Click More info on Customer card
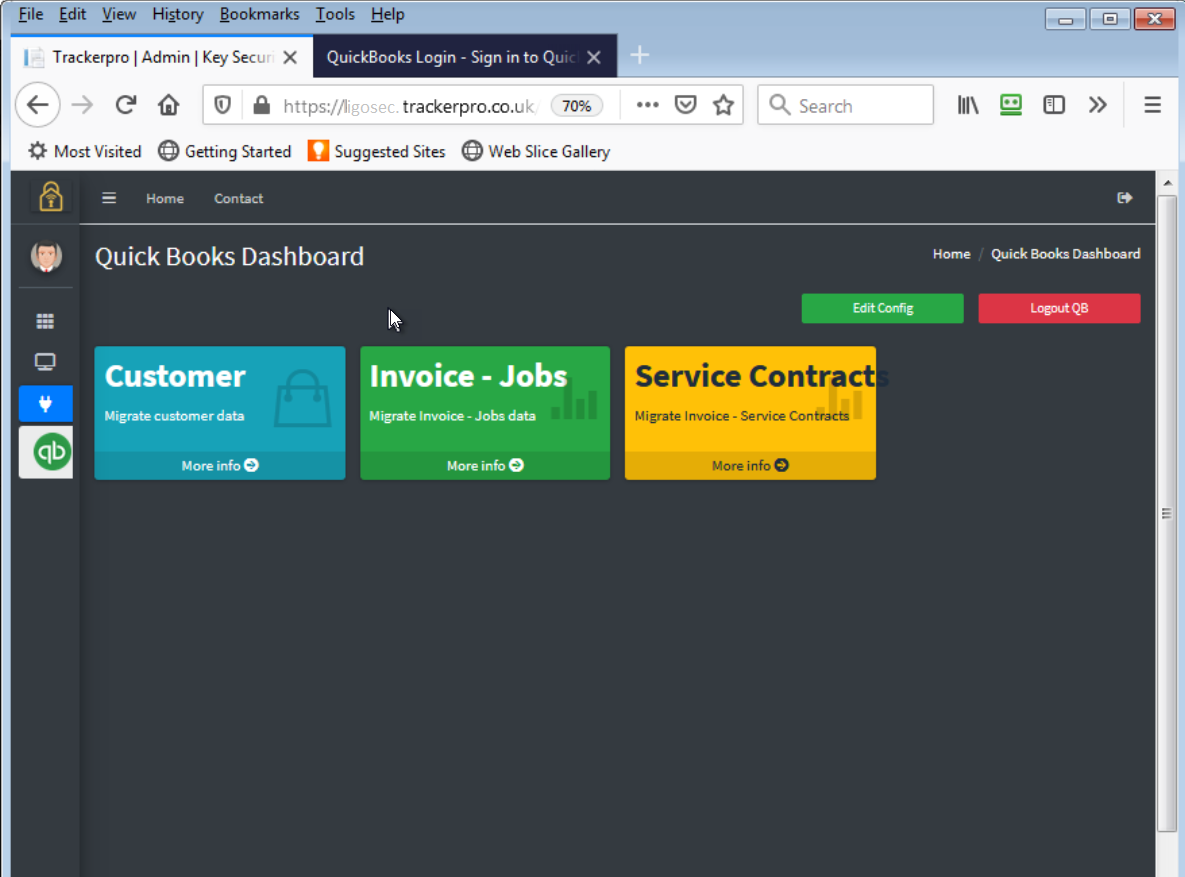 point(220,466)
